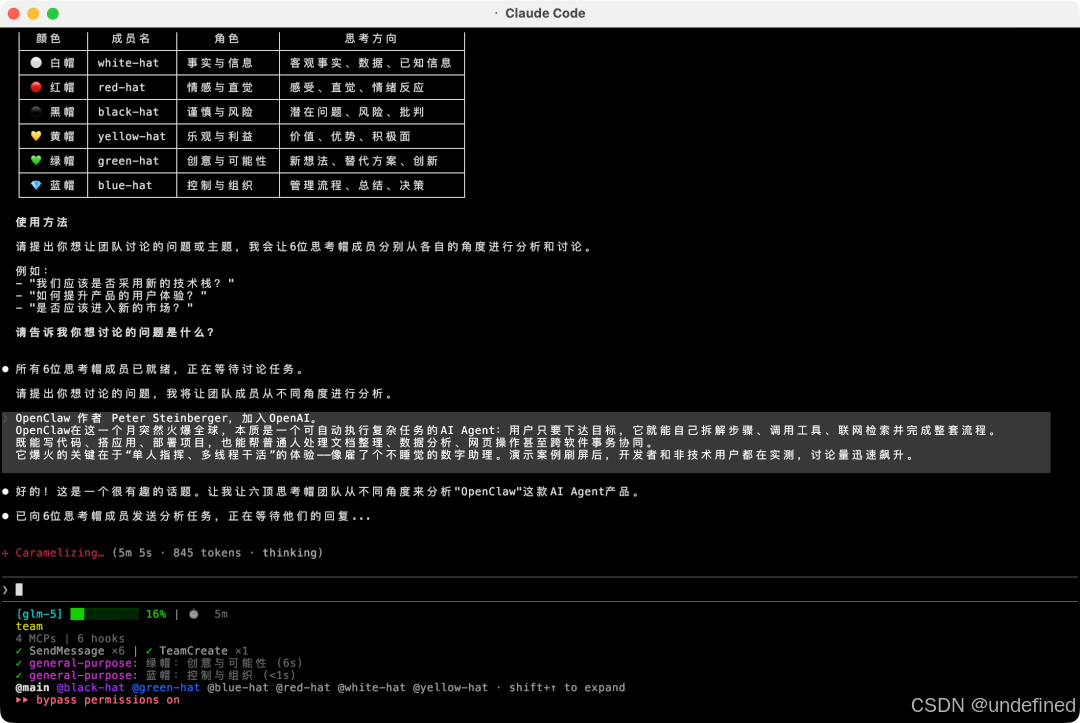This screenshot has width=1080, height=723.
Task: Select the @red-hat teammate tag
Action: pos(303,687)
